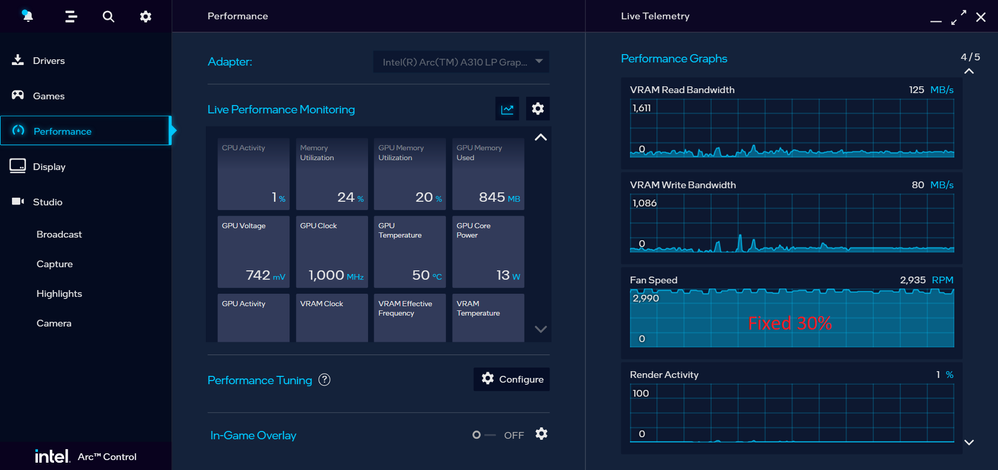Select the GPU Clock tile
This screenshot has height=470, width=998.
(332, 252)
